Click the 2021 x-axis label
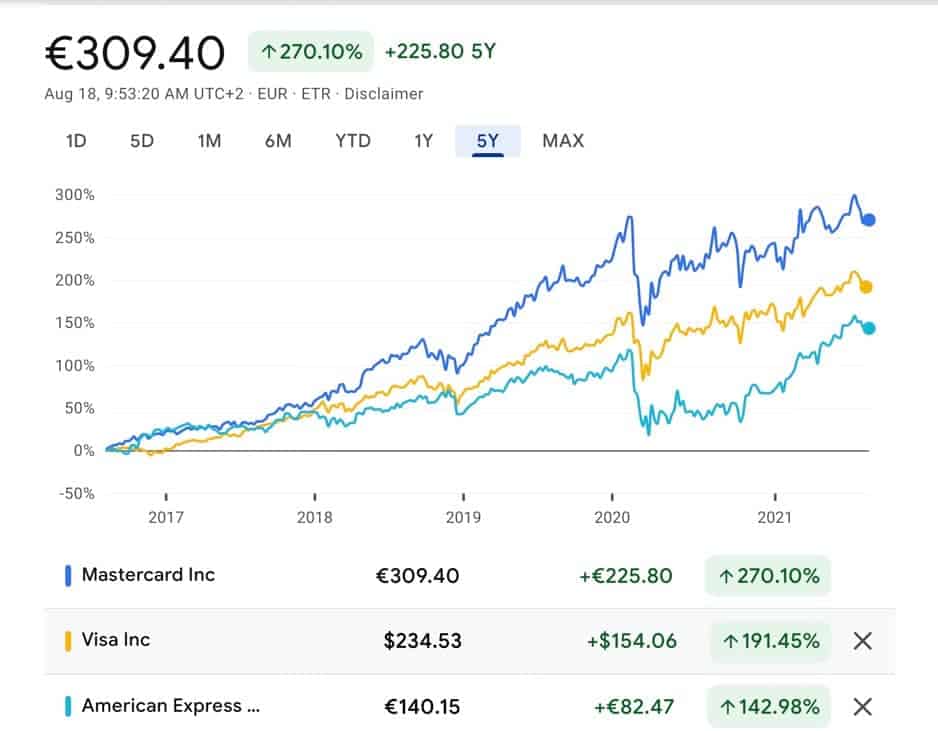 point(775,517)
